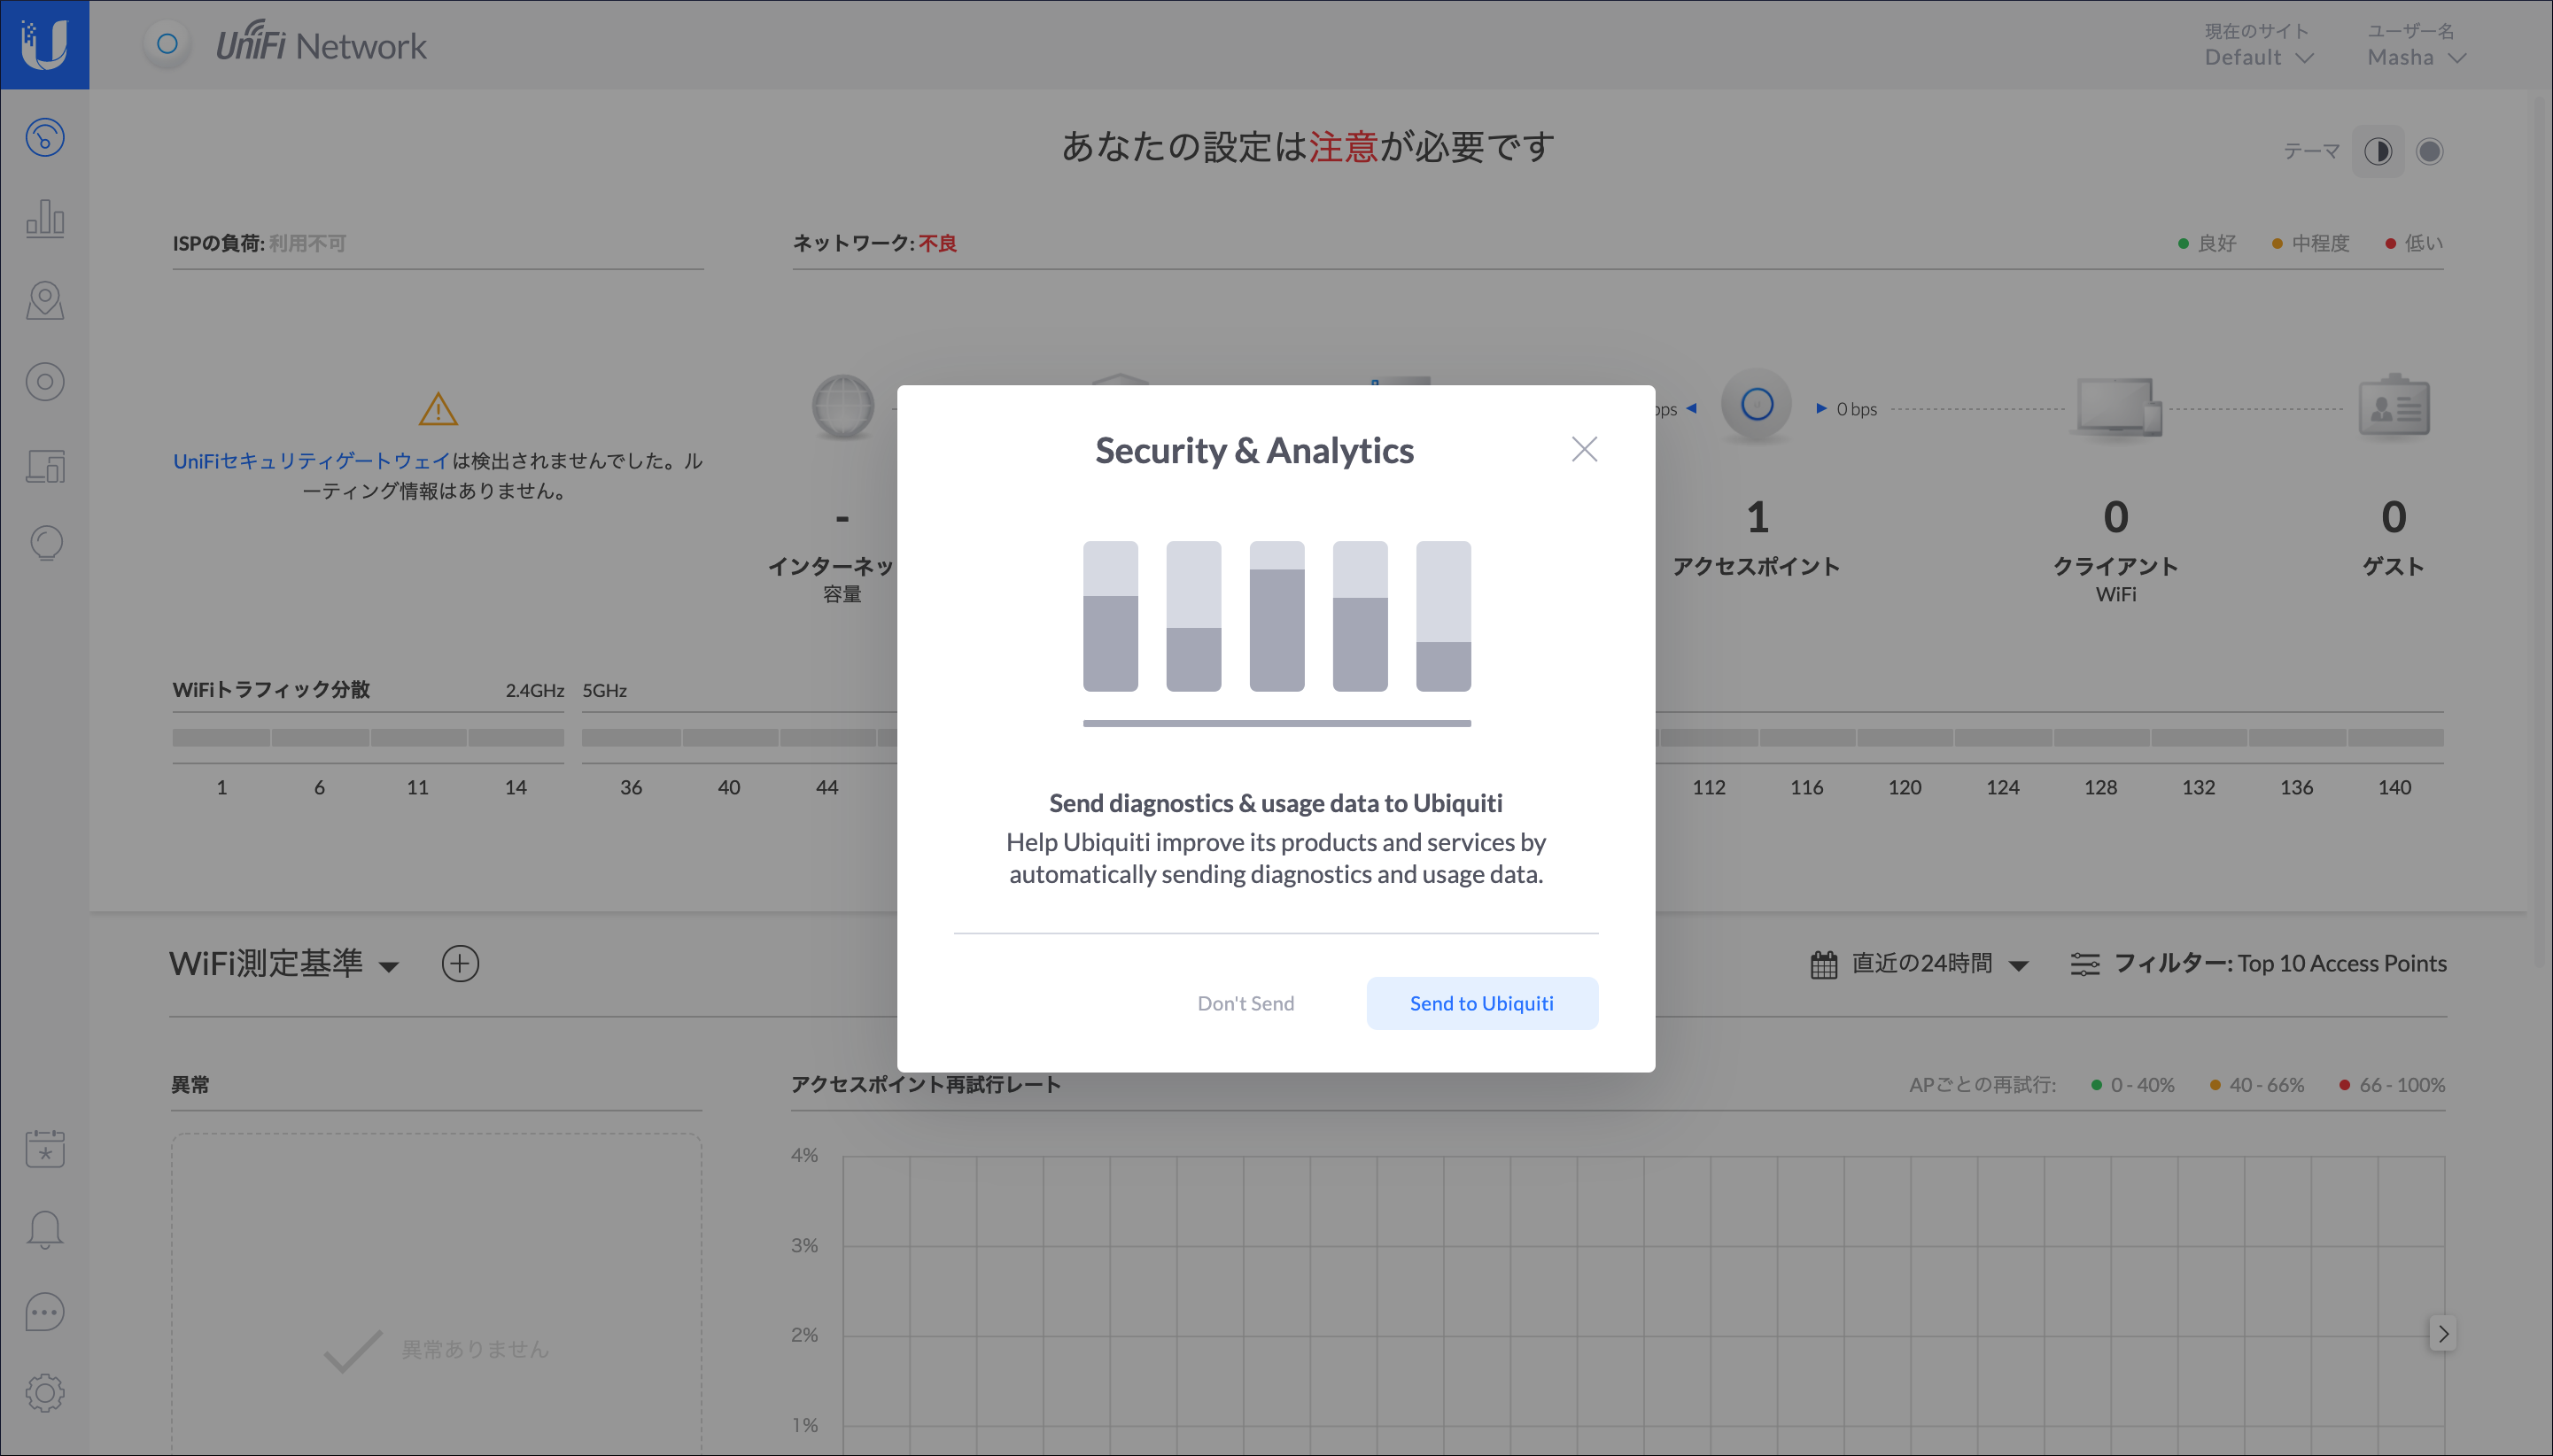
Task: Click the アクセスポイント count label
Action: [x=1757, y=566]
